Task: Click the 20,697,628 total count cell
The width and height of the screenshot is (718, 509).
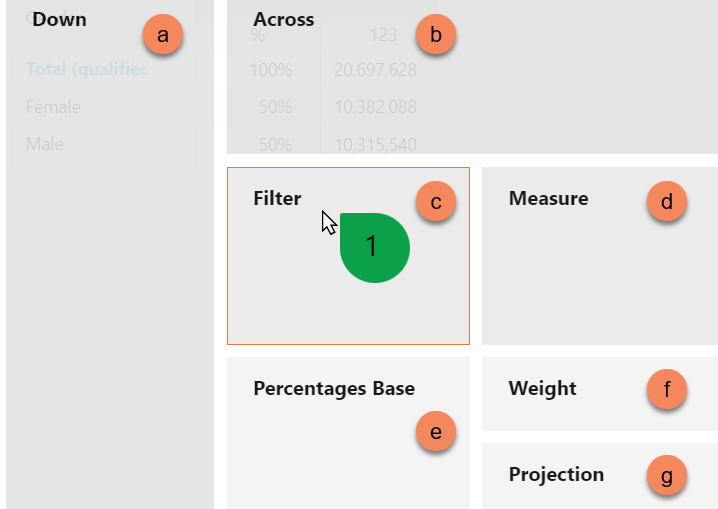Action: [x=375, y=70]
